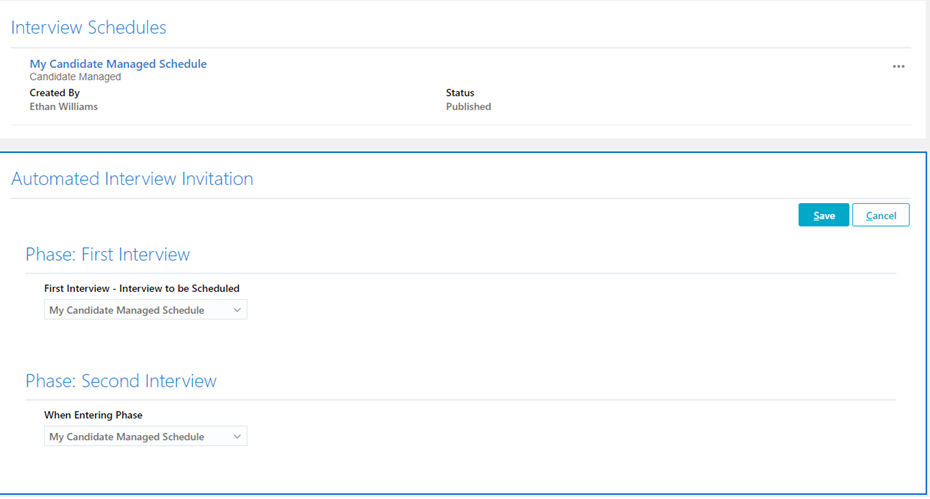Click the creator name Ethan Williams
Viewport: 930px width, 499px height.
click(63, 107)
